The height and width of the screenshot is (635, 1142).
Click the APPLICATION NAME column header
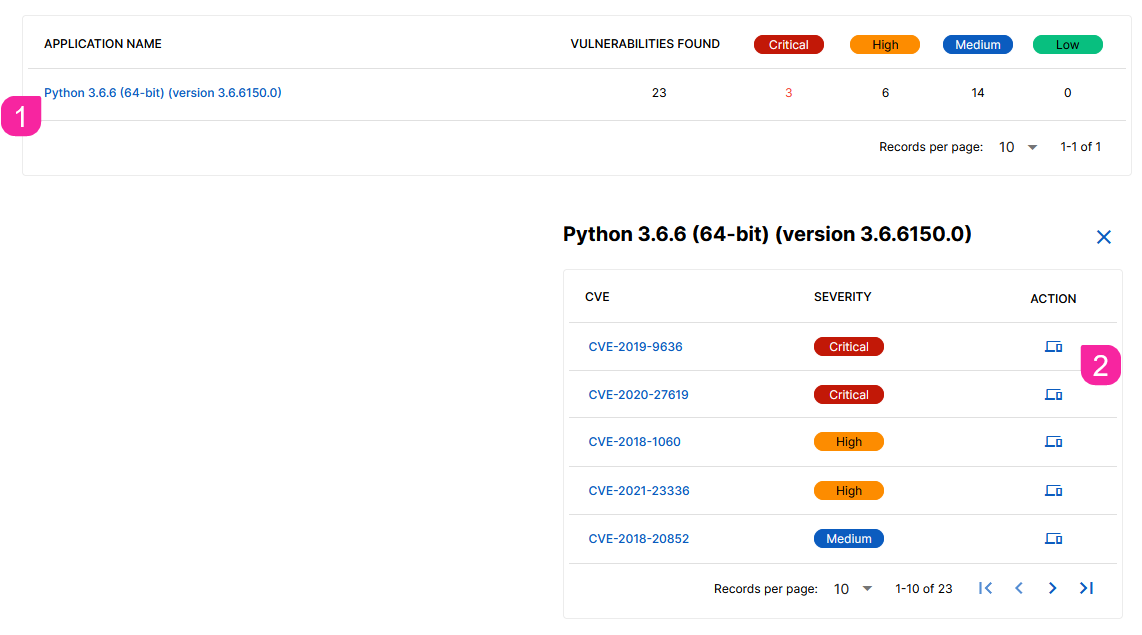point(103,44)
